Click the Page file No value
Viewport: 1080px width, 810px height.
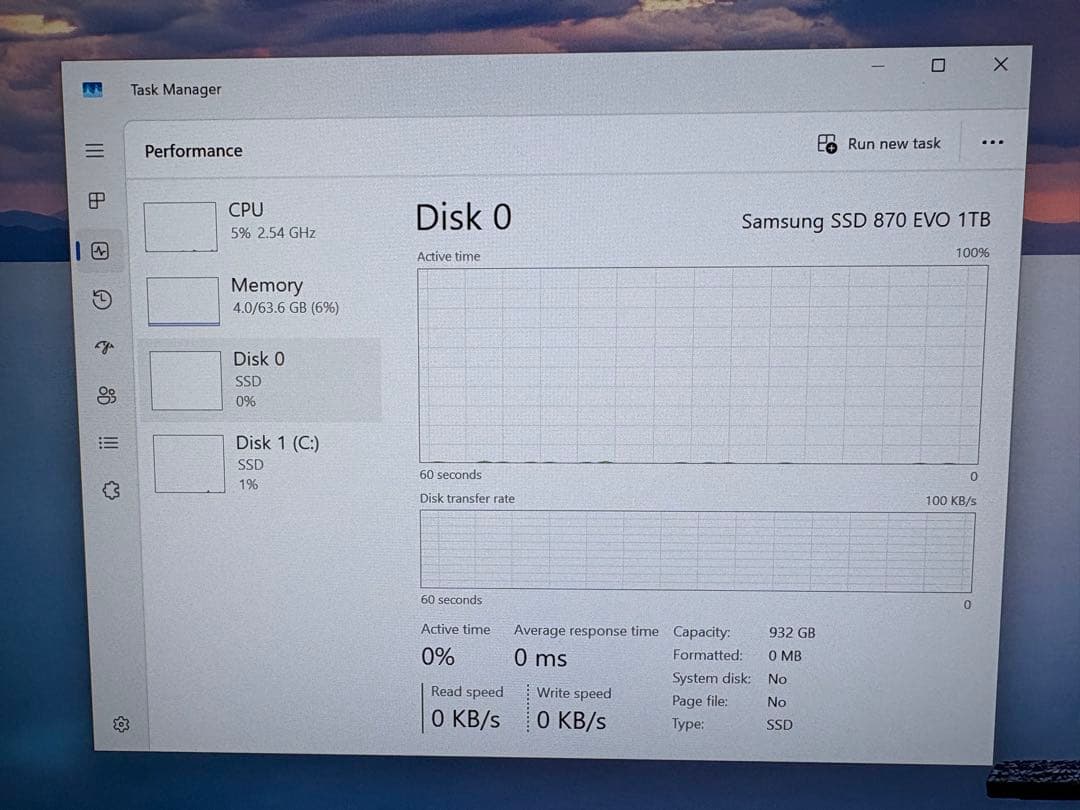click(x=776, y=702)
